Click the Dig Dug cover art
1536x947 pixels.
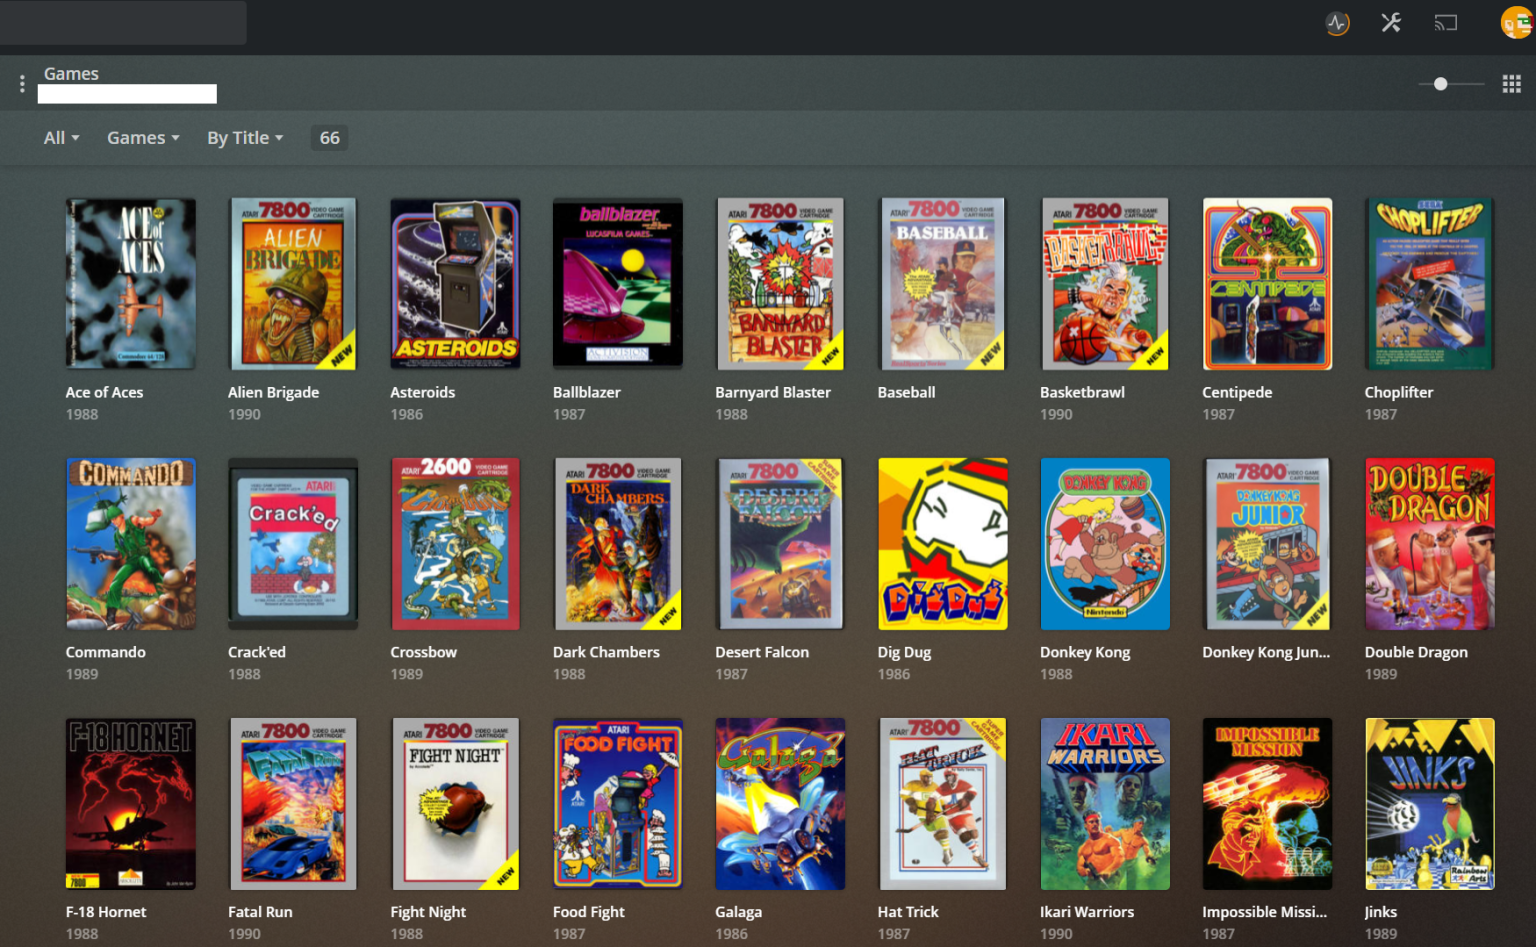[x=942, y=543]
